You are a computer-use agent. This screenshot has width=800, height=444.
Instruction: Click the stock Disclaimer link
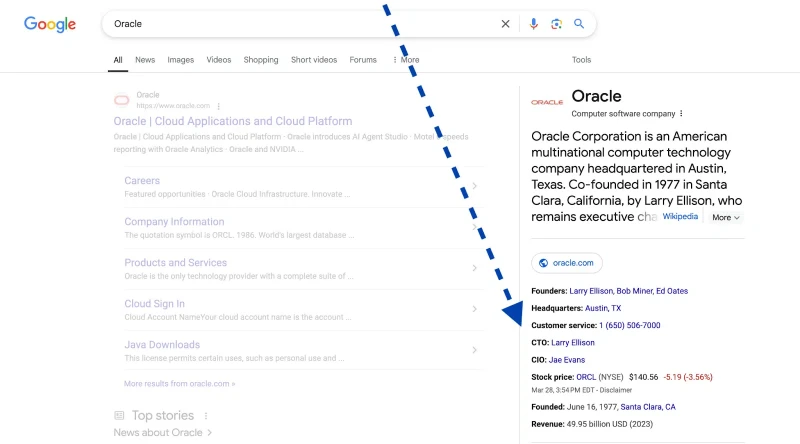[x=616, y=390]
